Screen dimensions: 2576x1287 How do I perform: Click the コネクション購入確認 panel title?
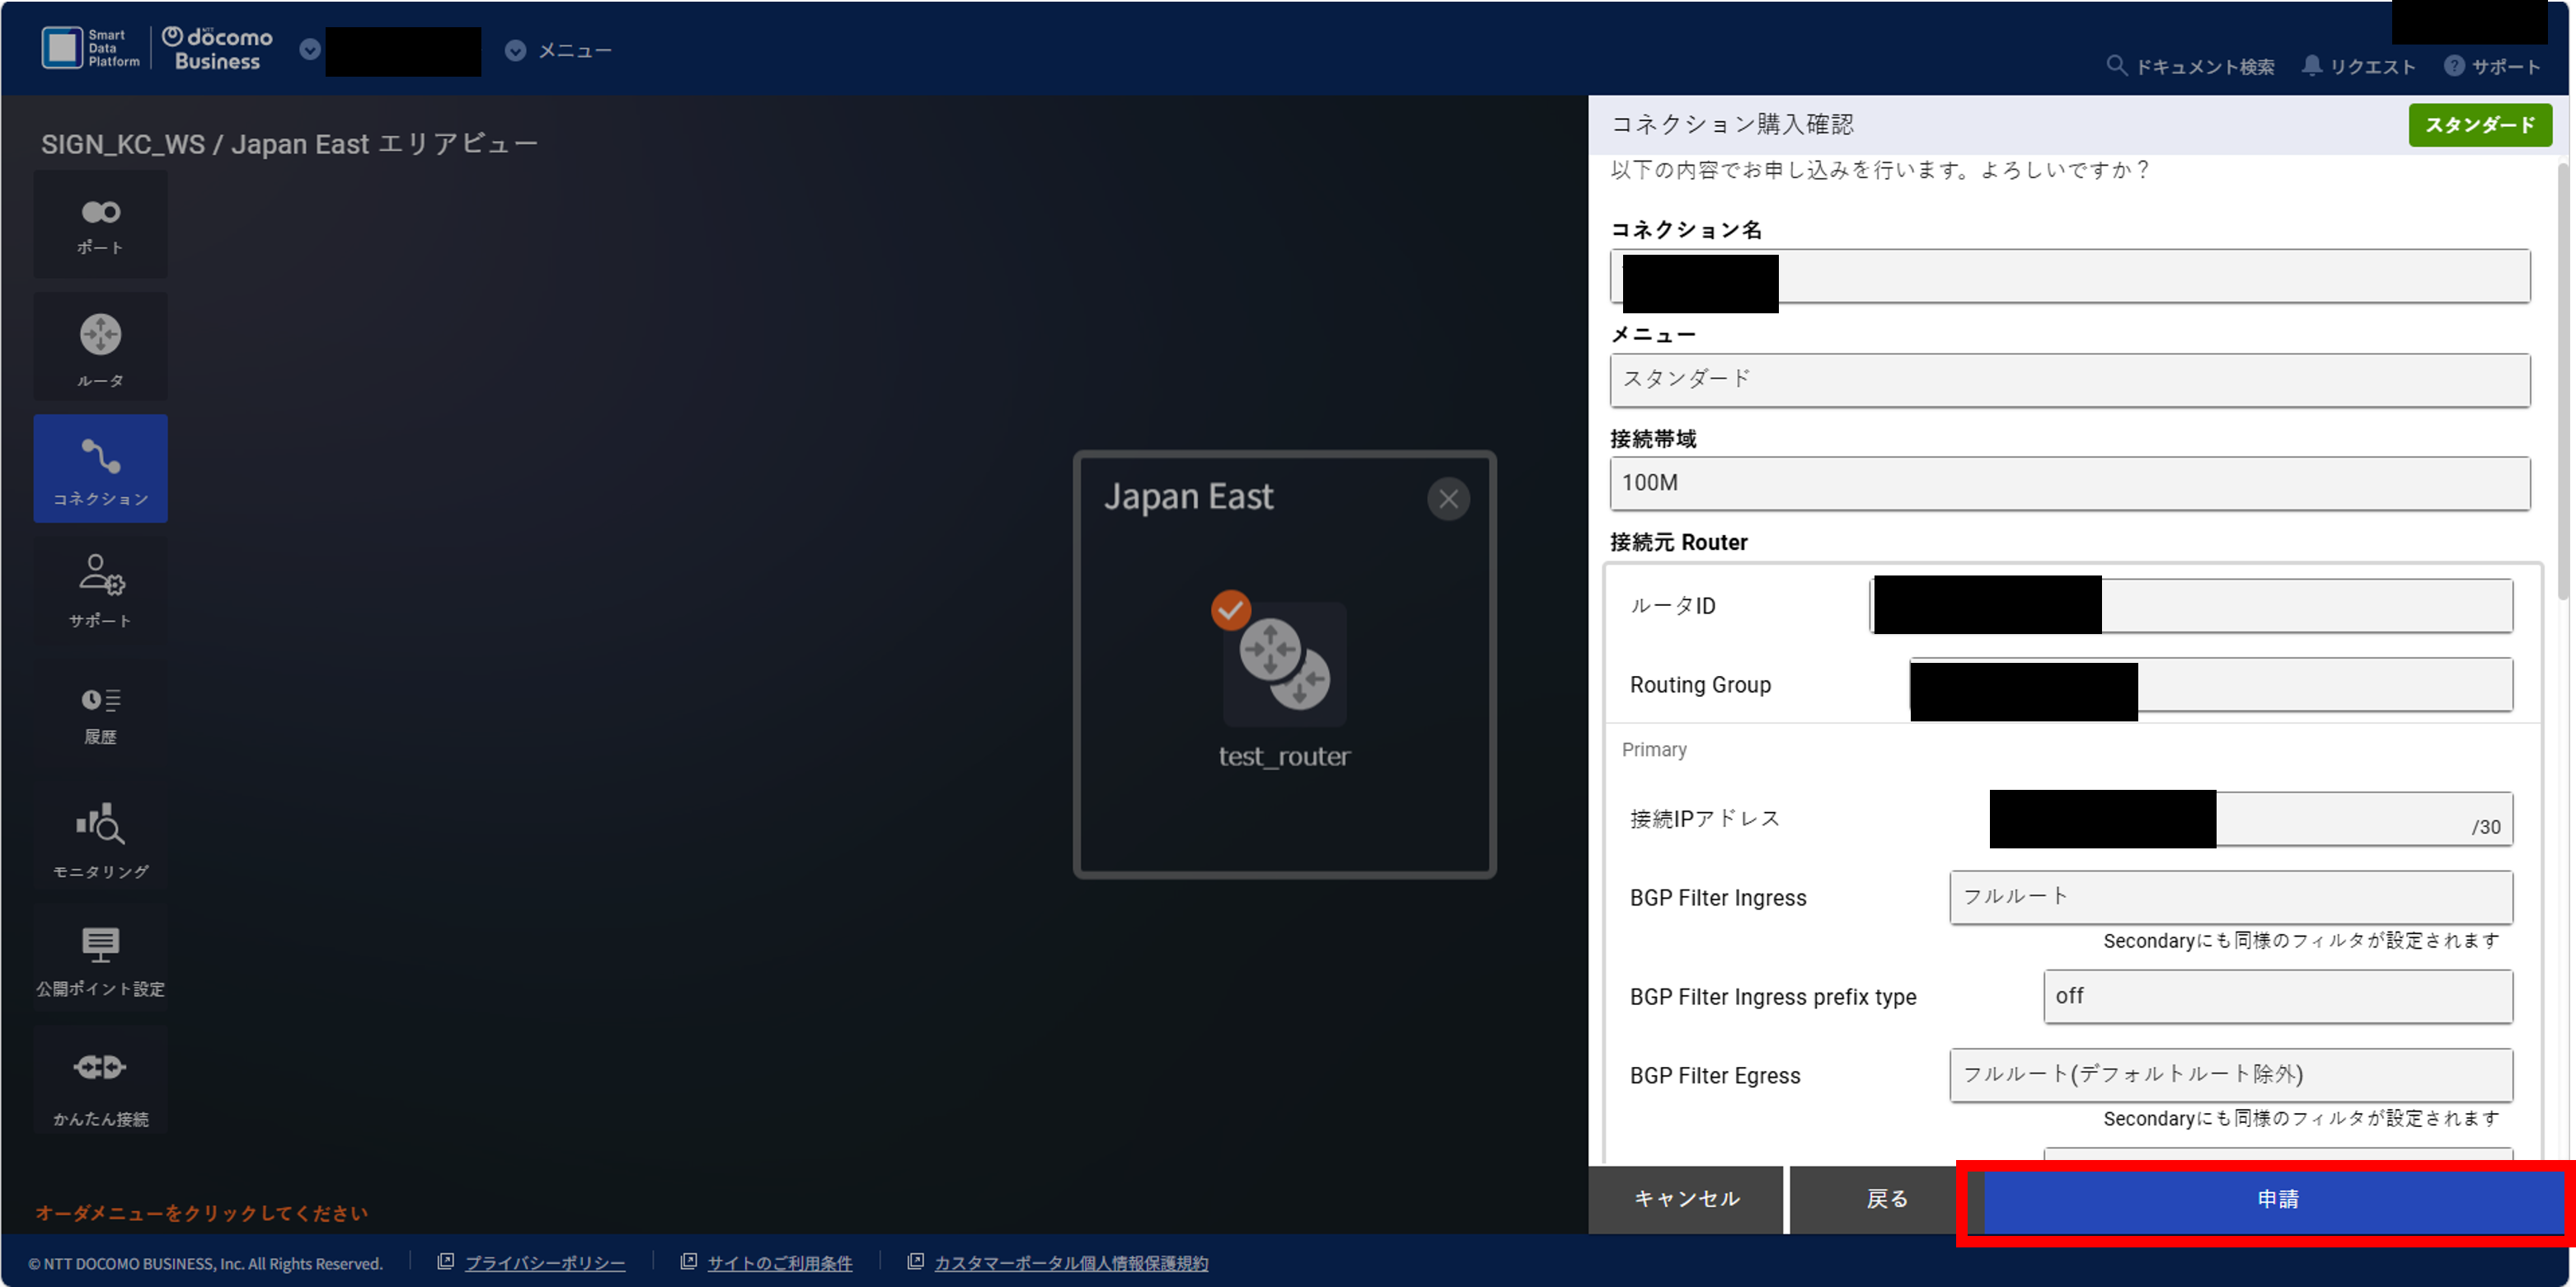[1732, 124]
